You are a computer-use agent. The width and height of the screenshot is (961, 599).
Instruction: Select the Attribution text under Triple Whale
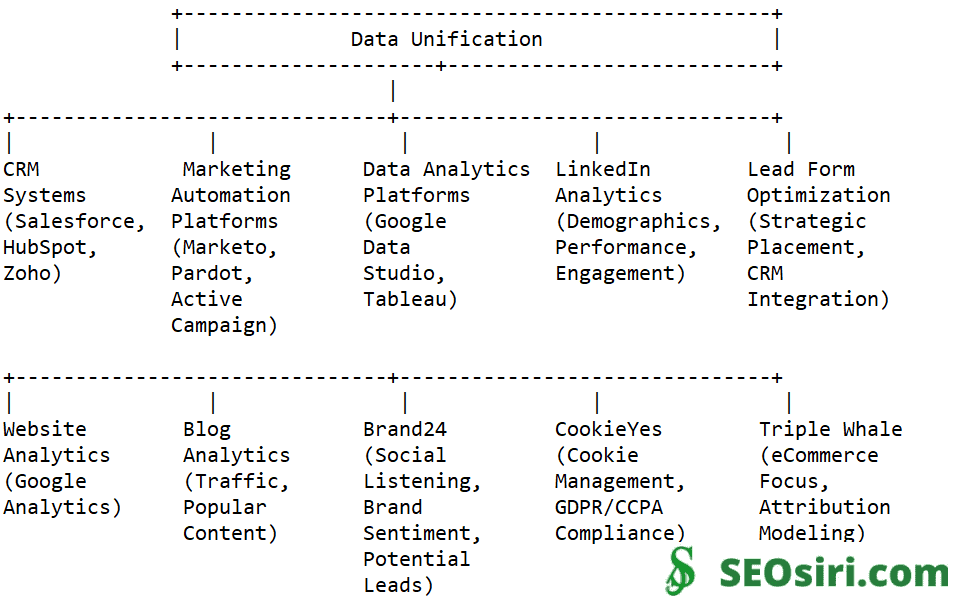[x=824, y=507]
